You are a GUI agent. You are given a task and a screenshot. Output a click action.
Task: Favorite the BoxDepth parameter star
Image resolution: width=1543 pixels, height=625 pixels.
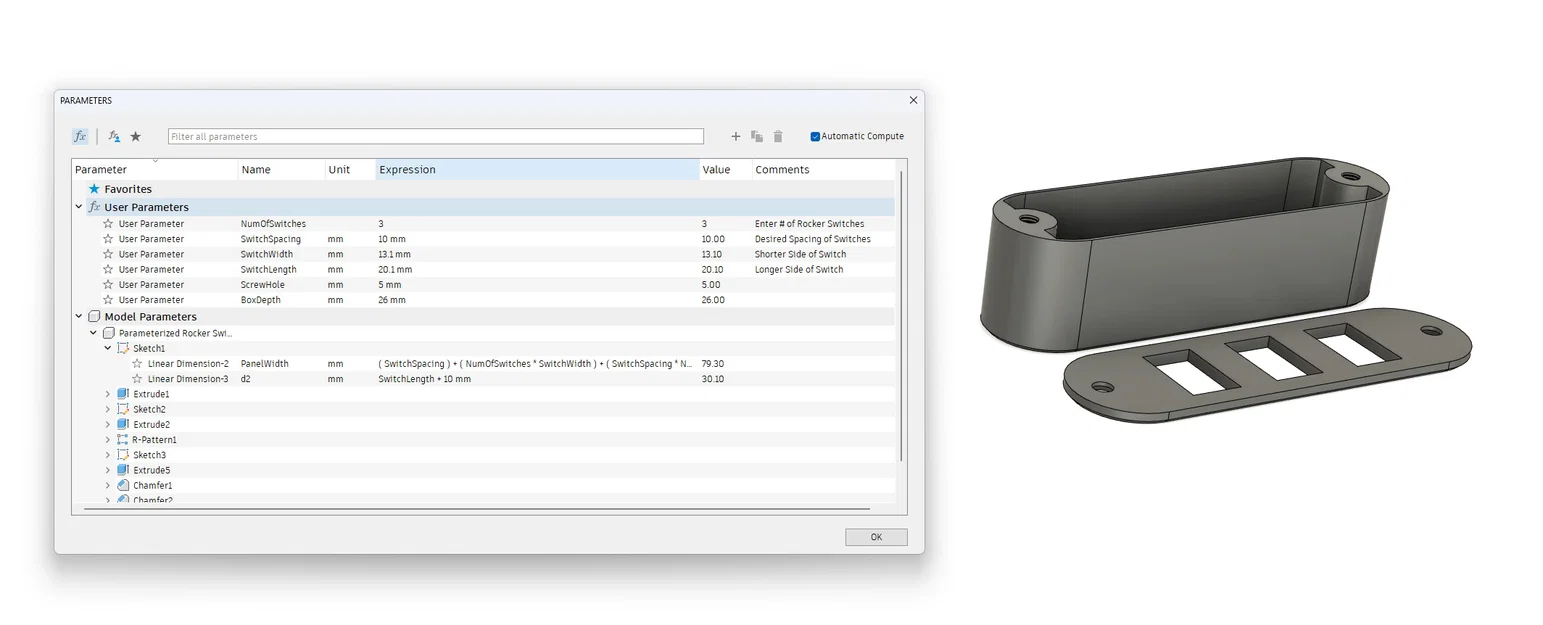pyautogui.click(x=108, y=300)
